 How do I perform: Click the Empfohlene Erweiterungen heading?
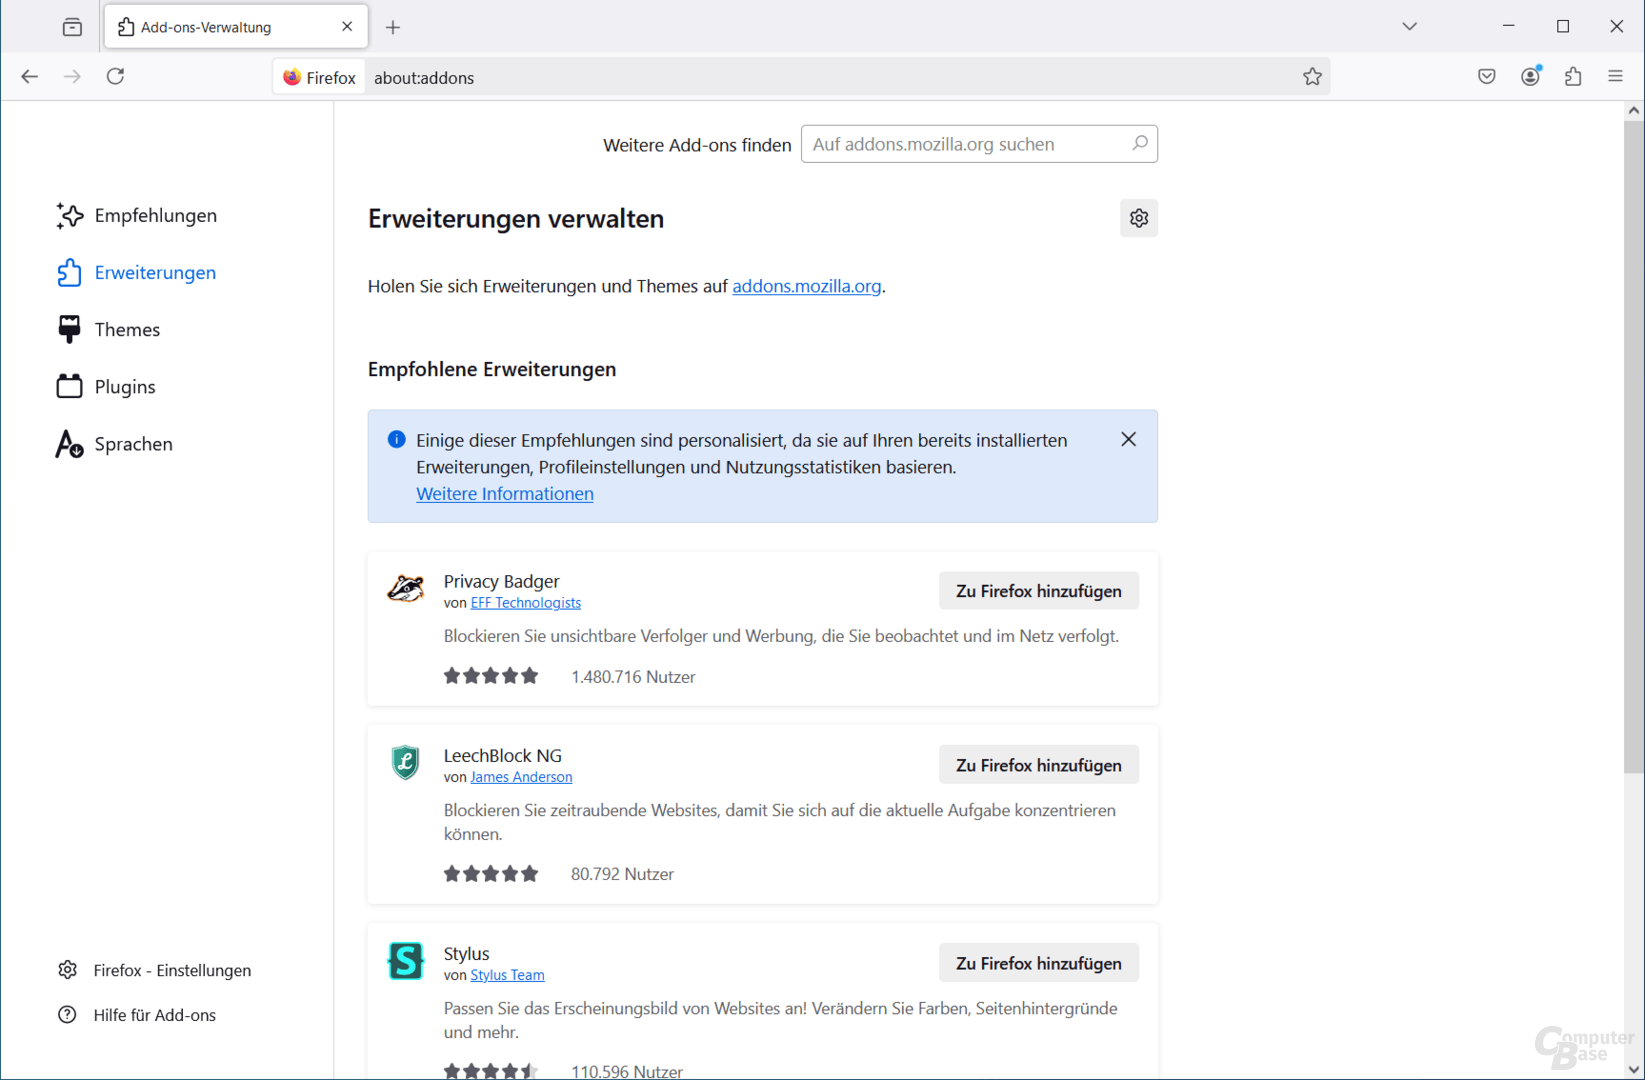pos(492,369)
